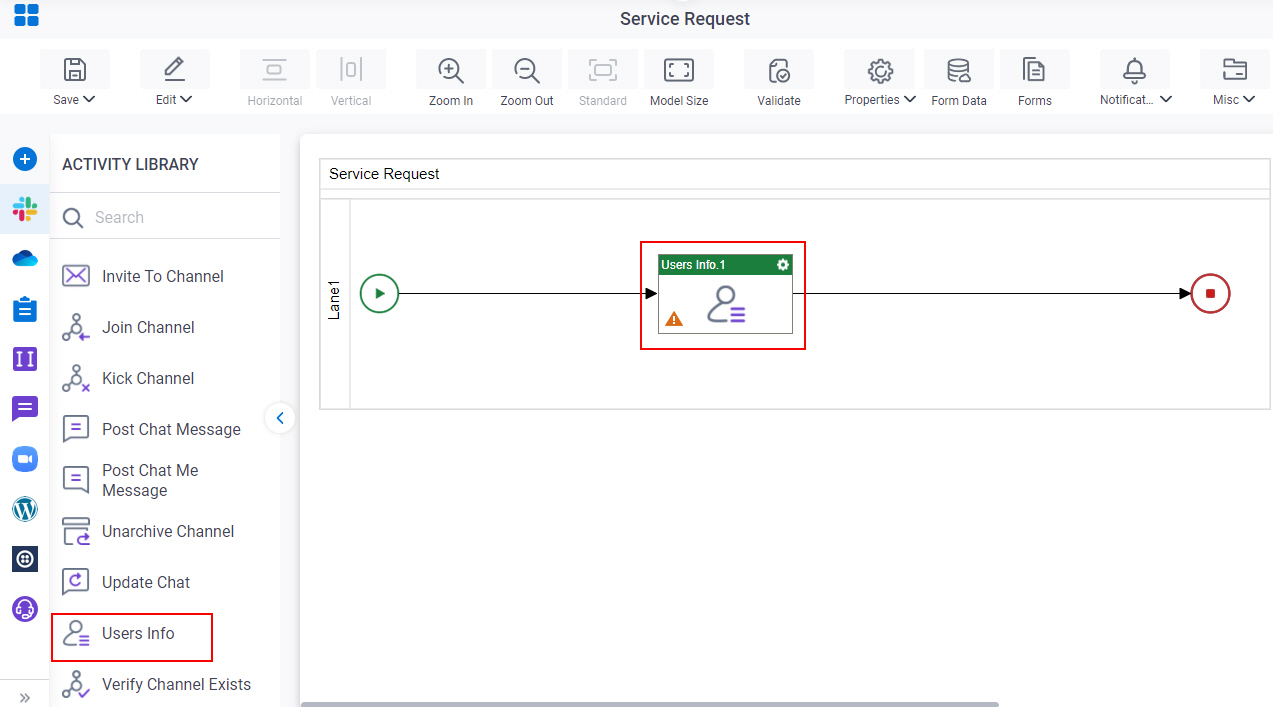Click the Zoom Out icon
1273x707 pixels.
[x=527, y=70]
